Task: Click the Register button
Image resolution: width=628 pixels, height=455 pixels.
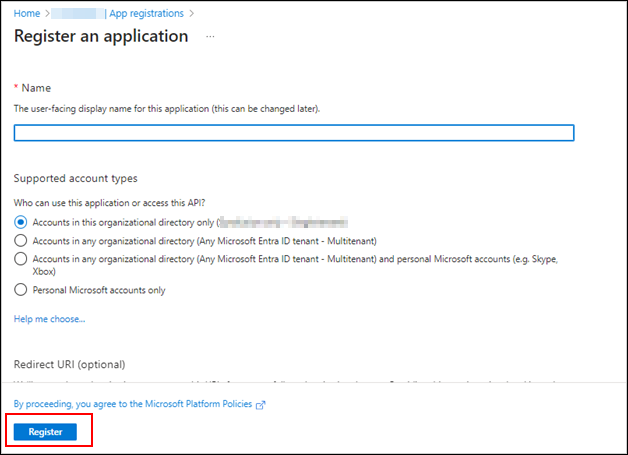Action: click(x=46, y=432)
